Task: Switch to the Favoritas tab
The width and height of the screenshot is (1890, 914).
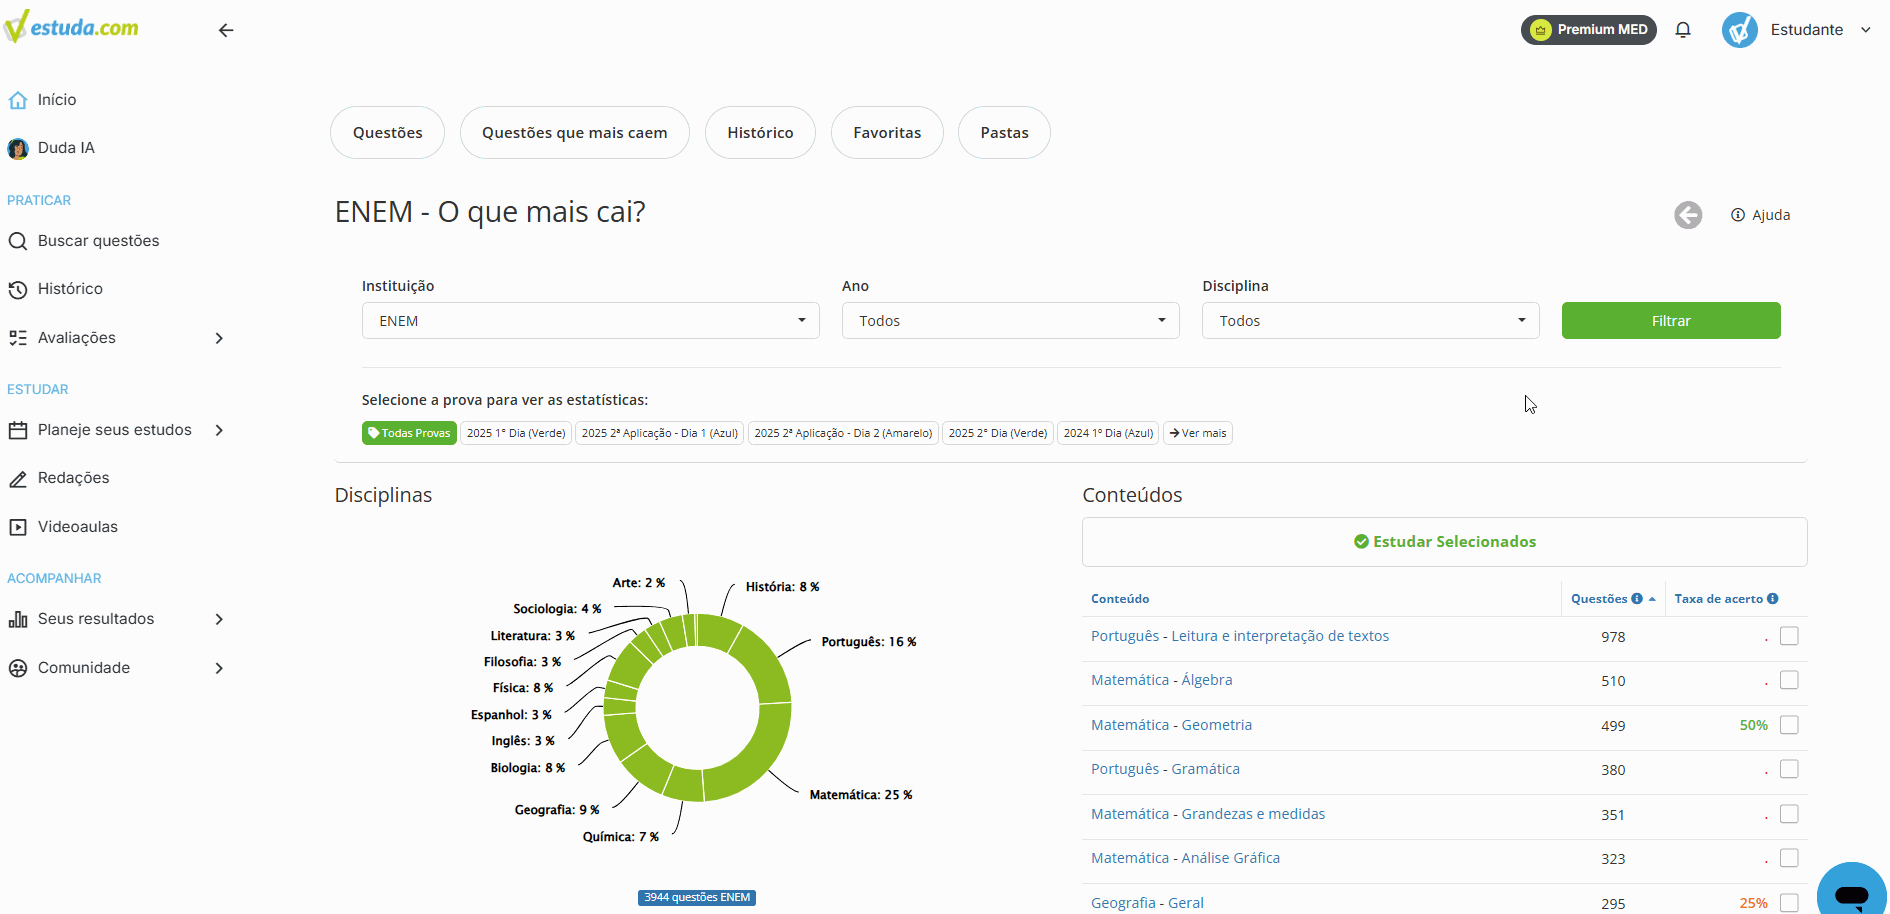Action: point(887,133)
